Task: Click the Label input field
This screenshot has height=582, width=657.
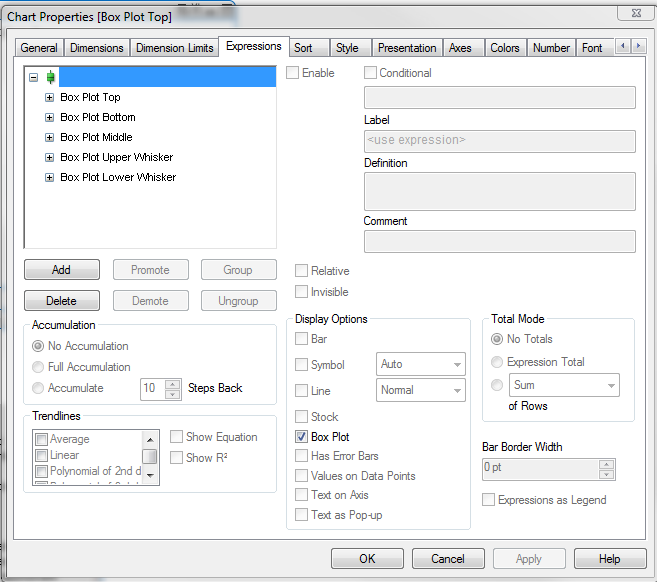Action: [500, 142]
